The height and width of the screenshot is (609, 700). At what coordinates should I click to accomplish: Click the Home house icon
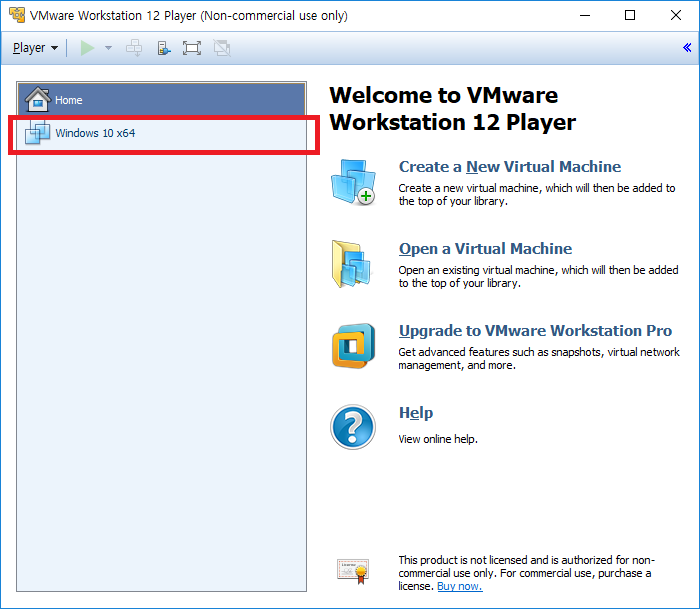click(38, 99)
